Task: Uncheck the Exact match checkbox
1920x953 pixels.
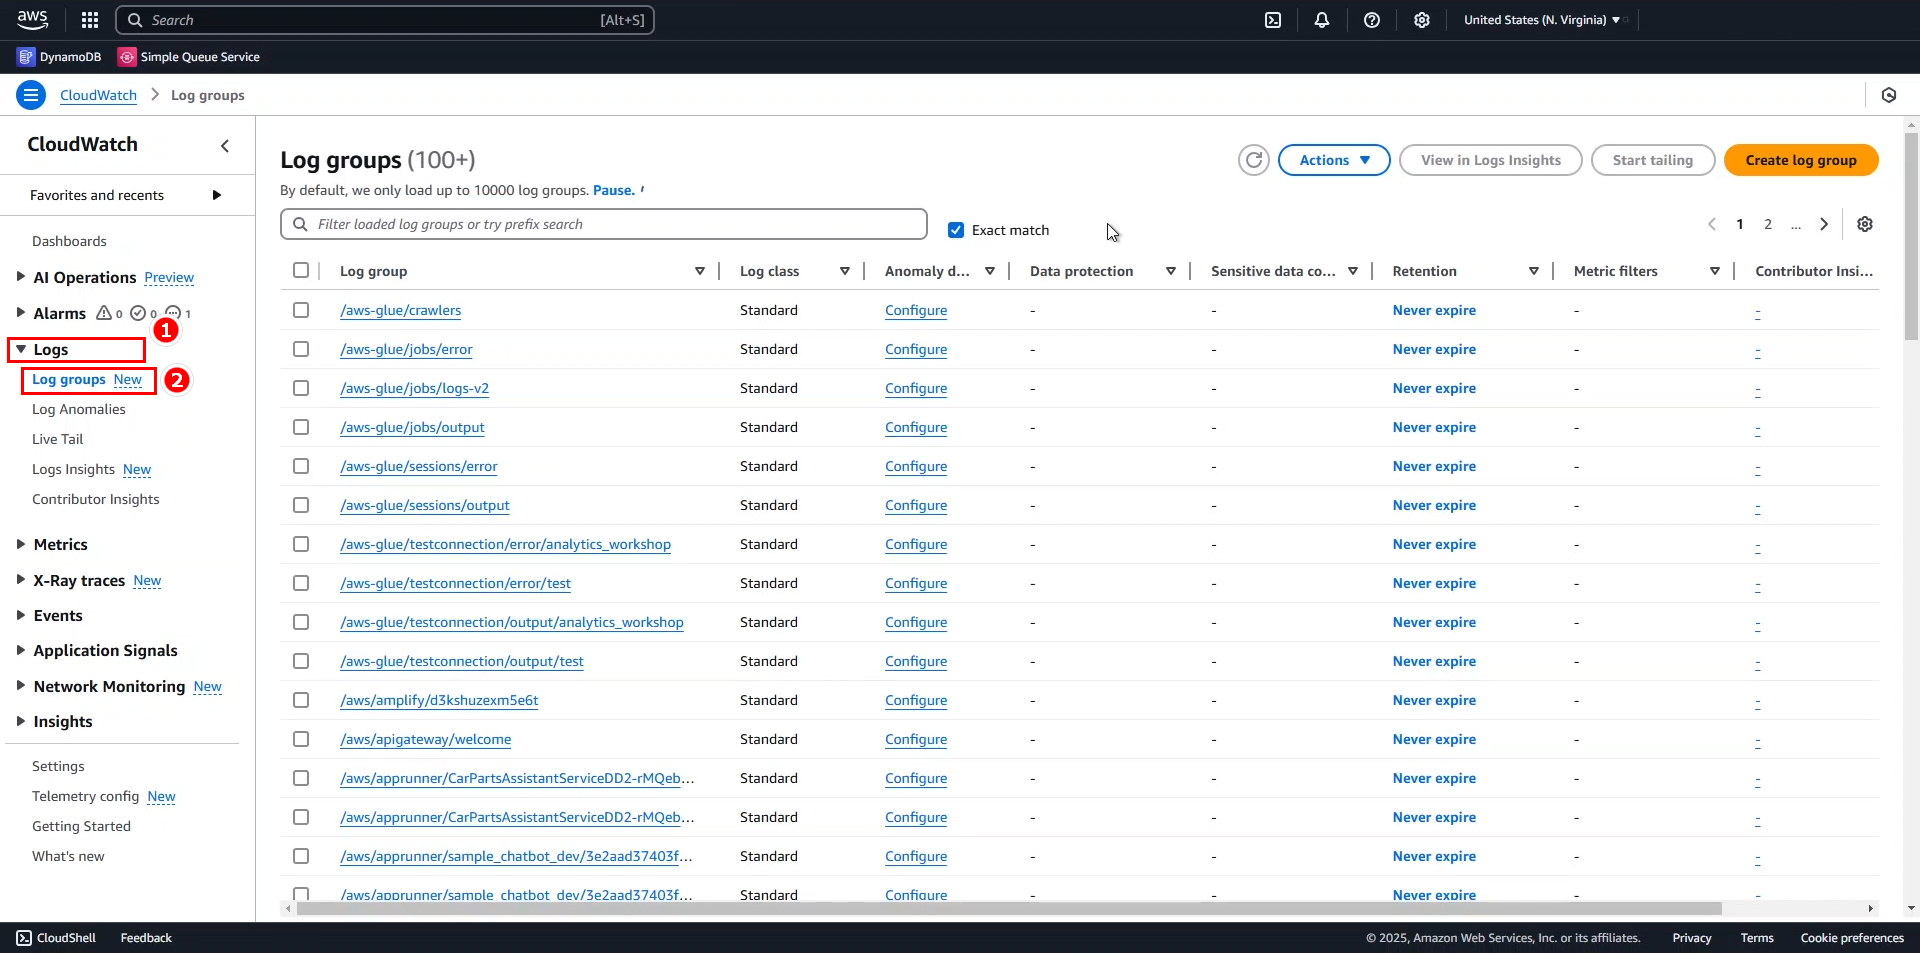Action: coord(956,230)
